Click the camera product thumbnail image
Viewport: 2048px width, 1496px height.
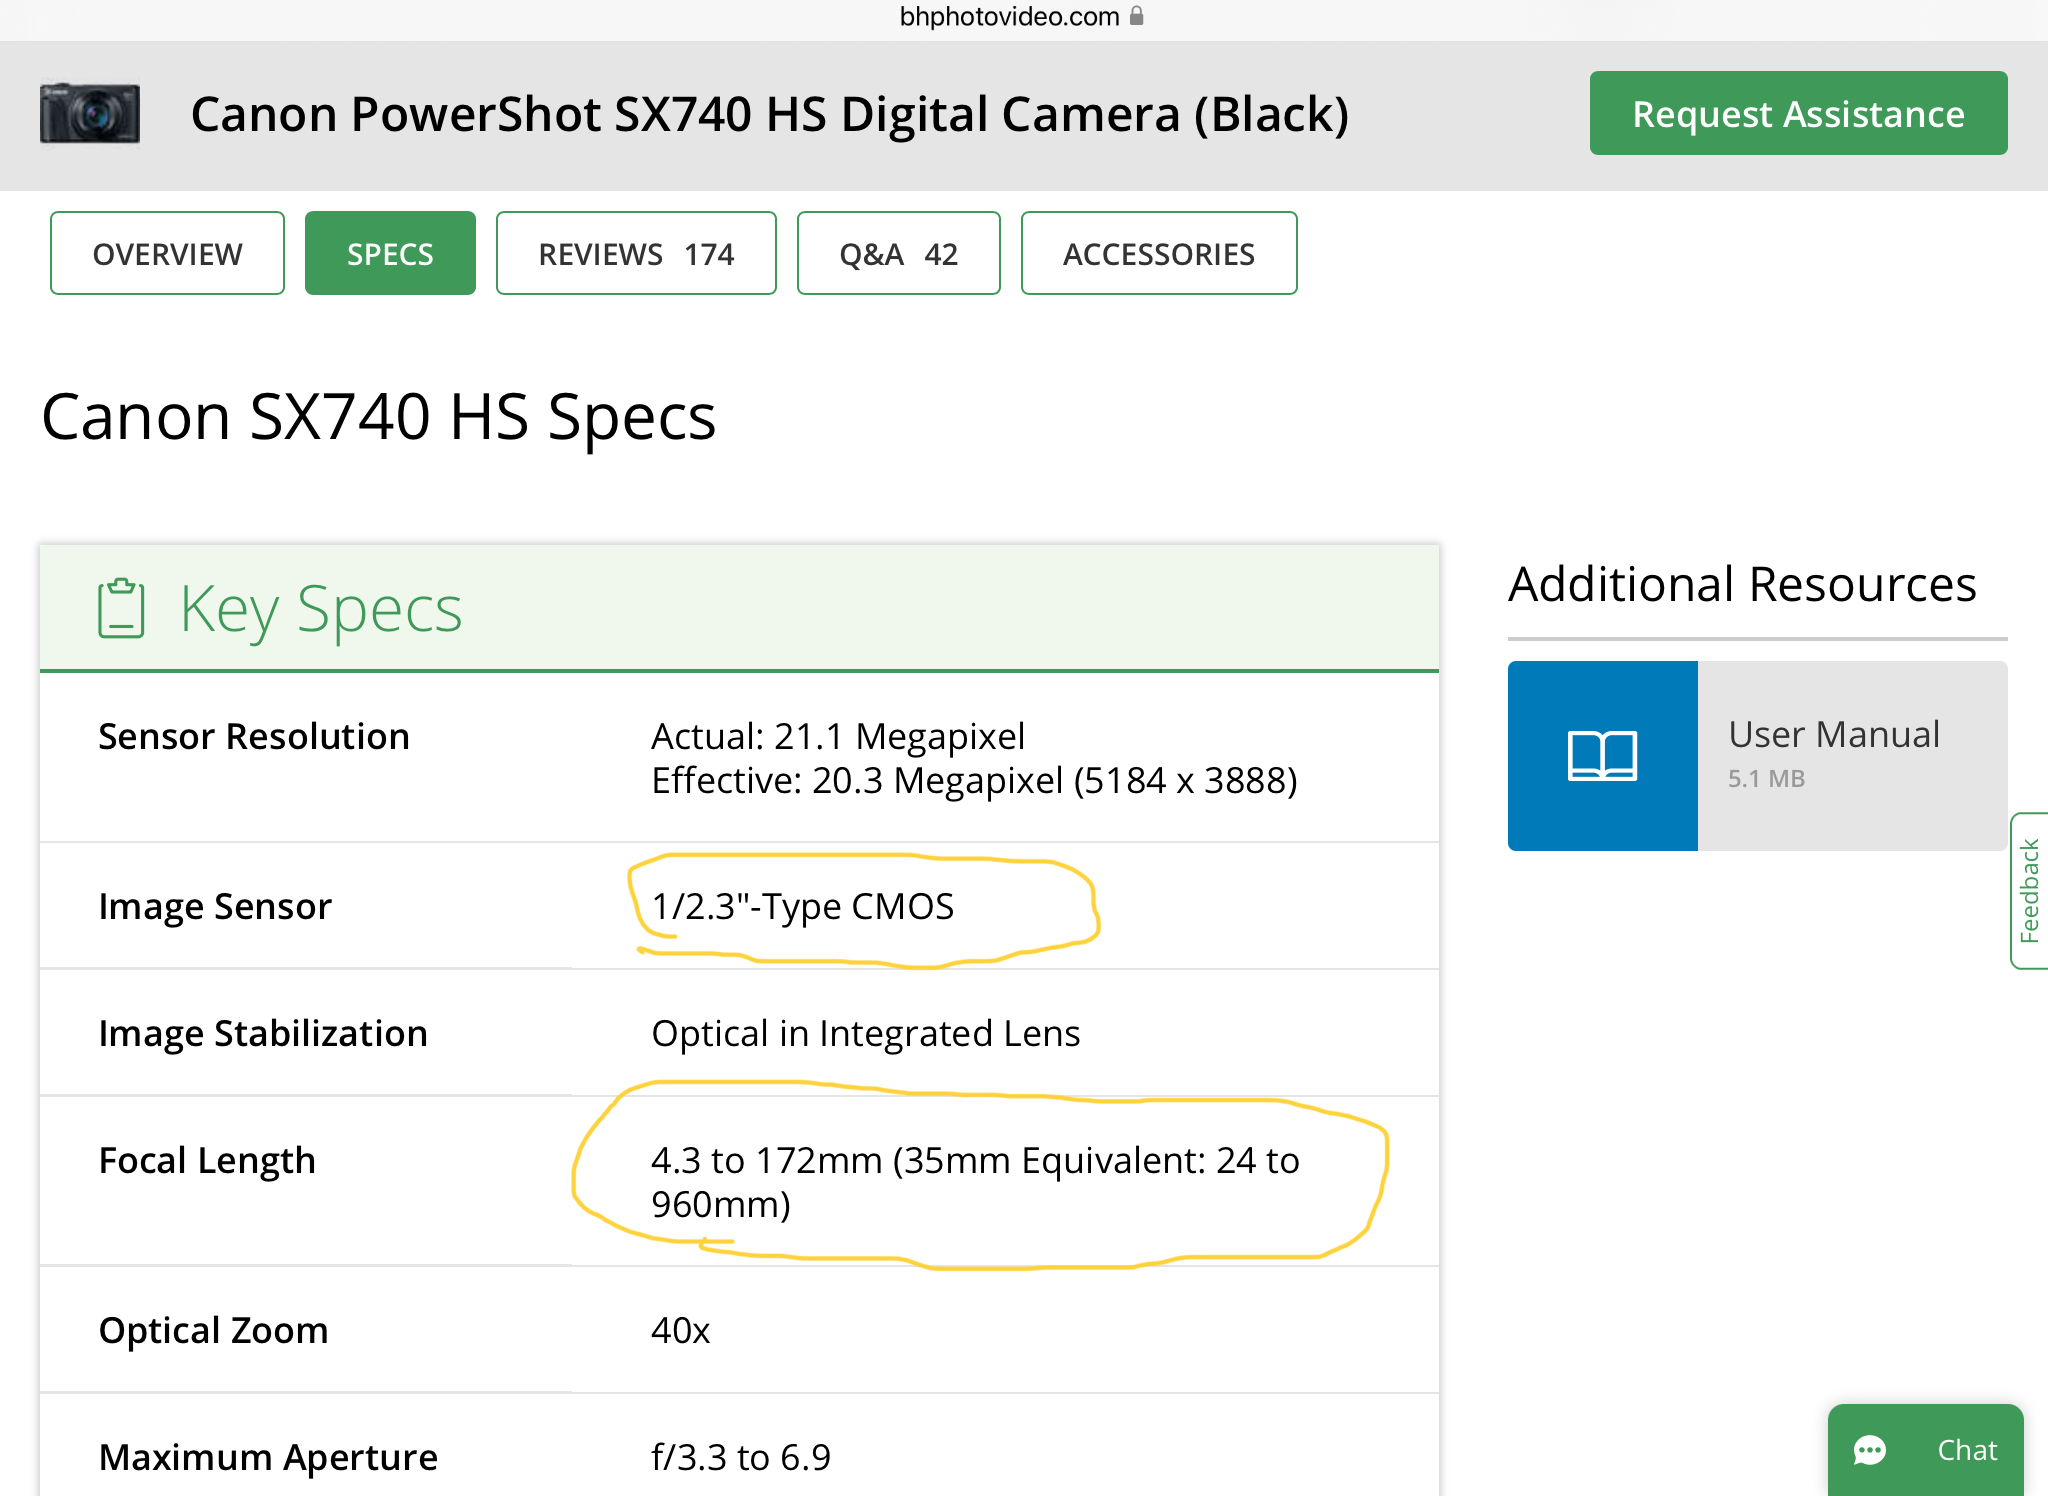90,113
